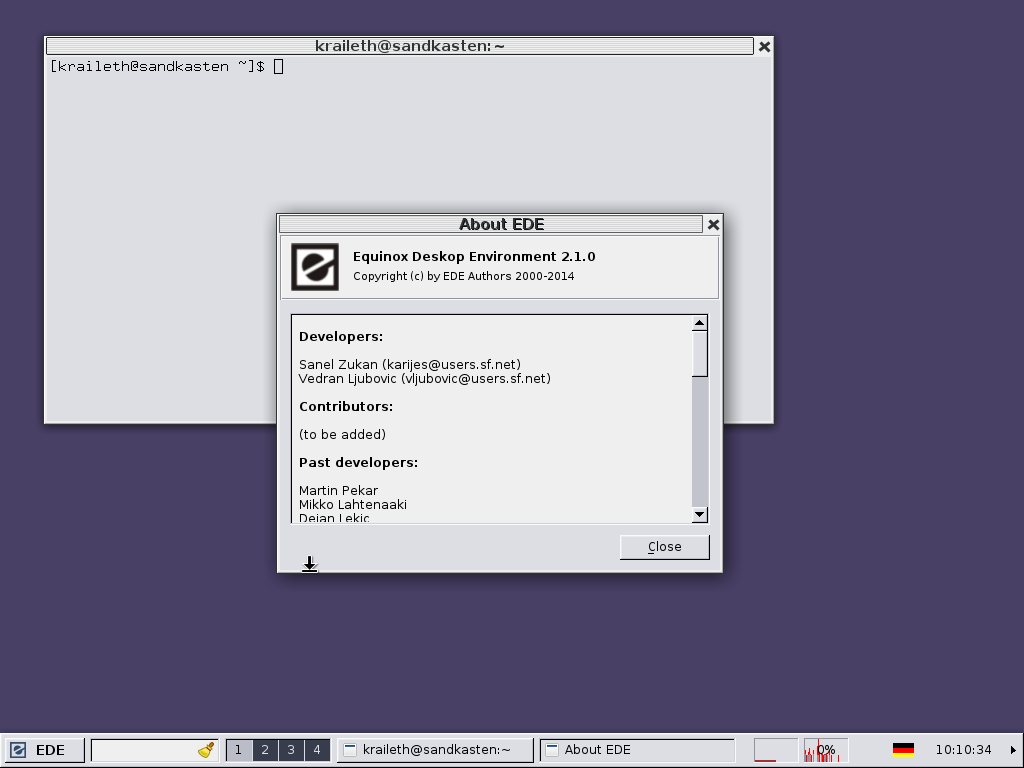Switch to workspace 4
This screenshot has width=1024, height=768.
[x=317, y=750]
